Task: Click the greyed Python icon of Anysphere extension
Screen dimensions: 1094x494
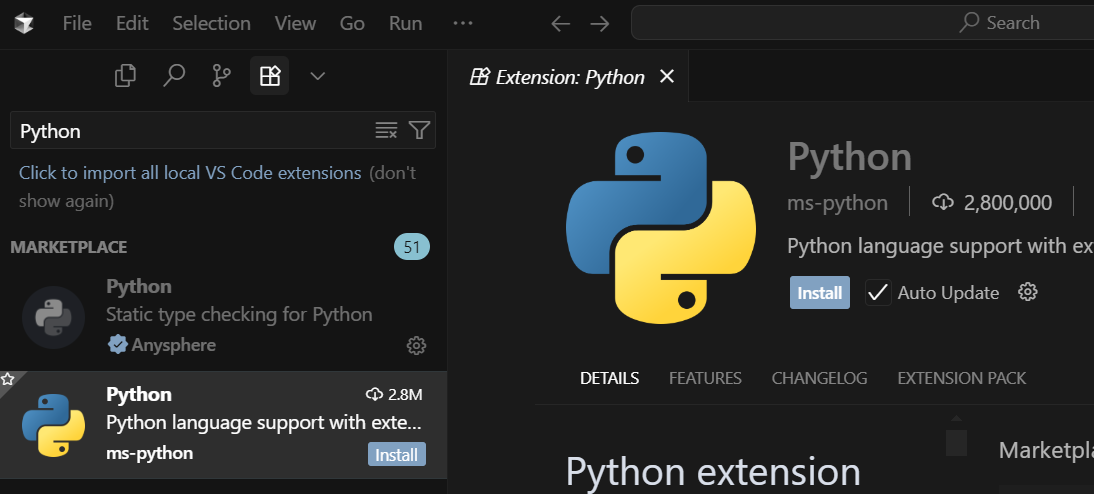Action: click(x=54, y=317)
